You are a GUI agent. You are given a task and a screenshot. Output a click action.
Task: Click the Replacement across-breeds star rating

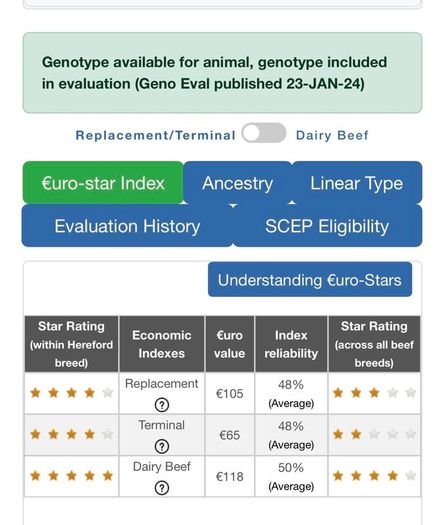coord(374,393)
